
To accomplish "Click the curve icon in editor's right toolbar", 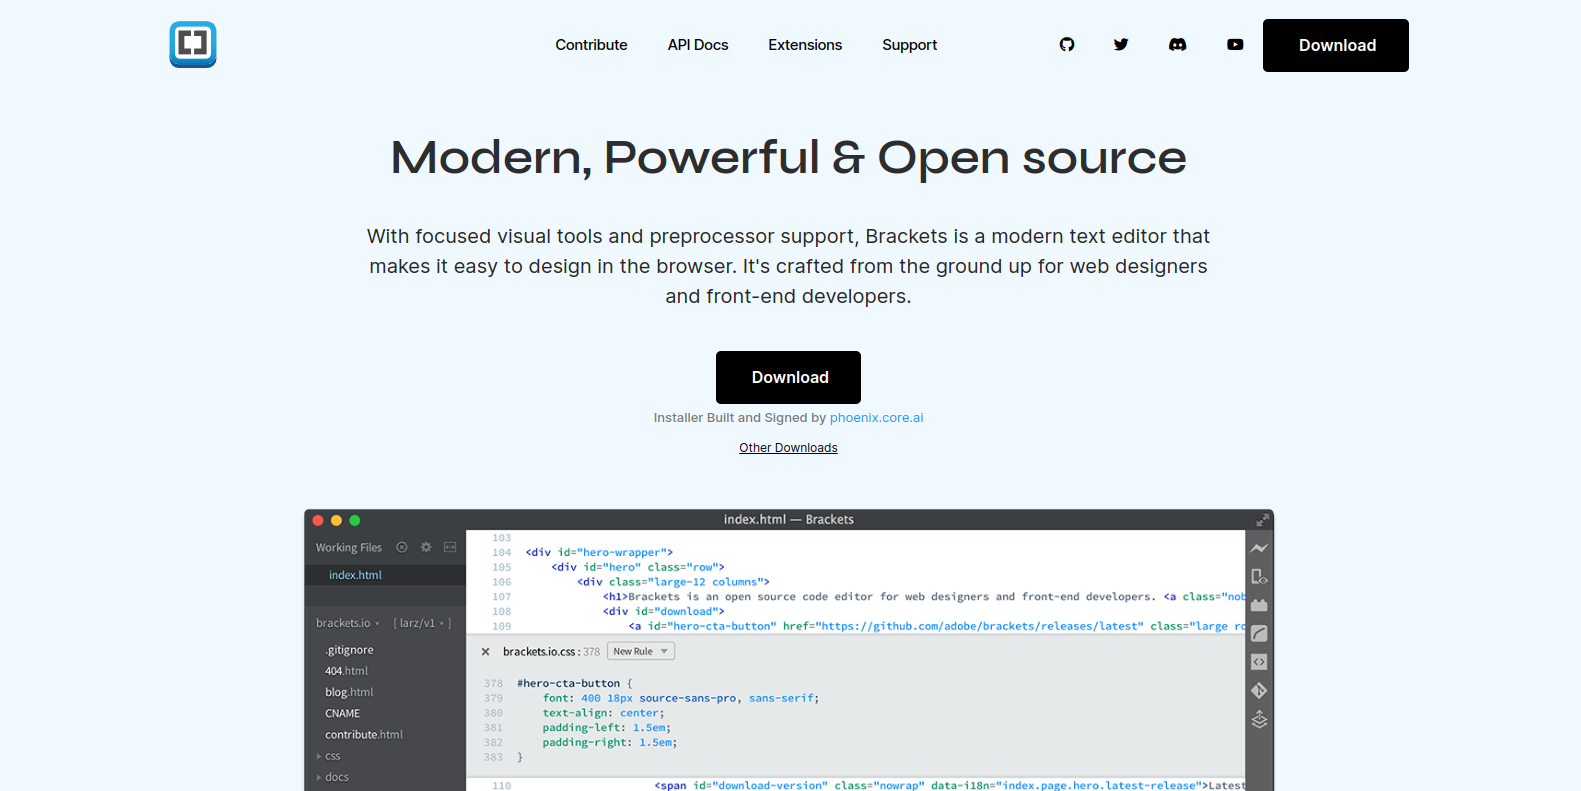I will tap(1259, 633).
